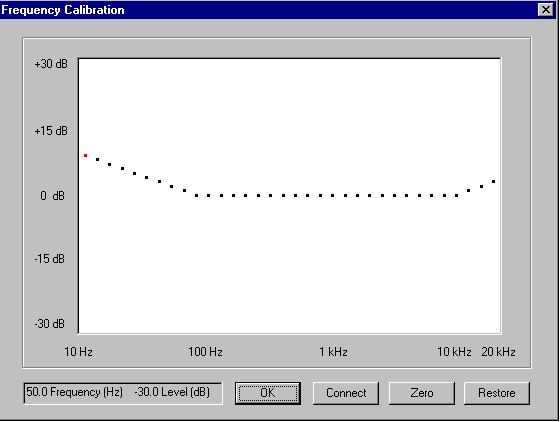The image size is (560, 422).
Task: Click the Connect button
Action: click(x=346, y=393)
